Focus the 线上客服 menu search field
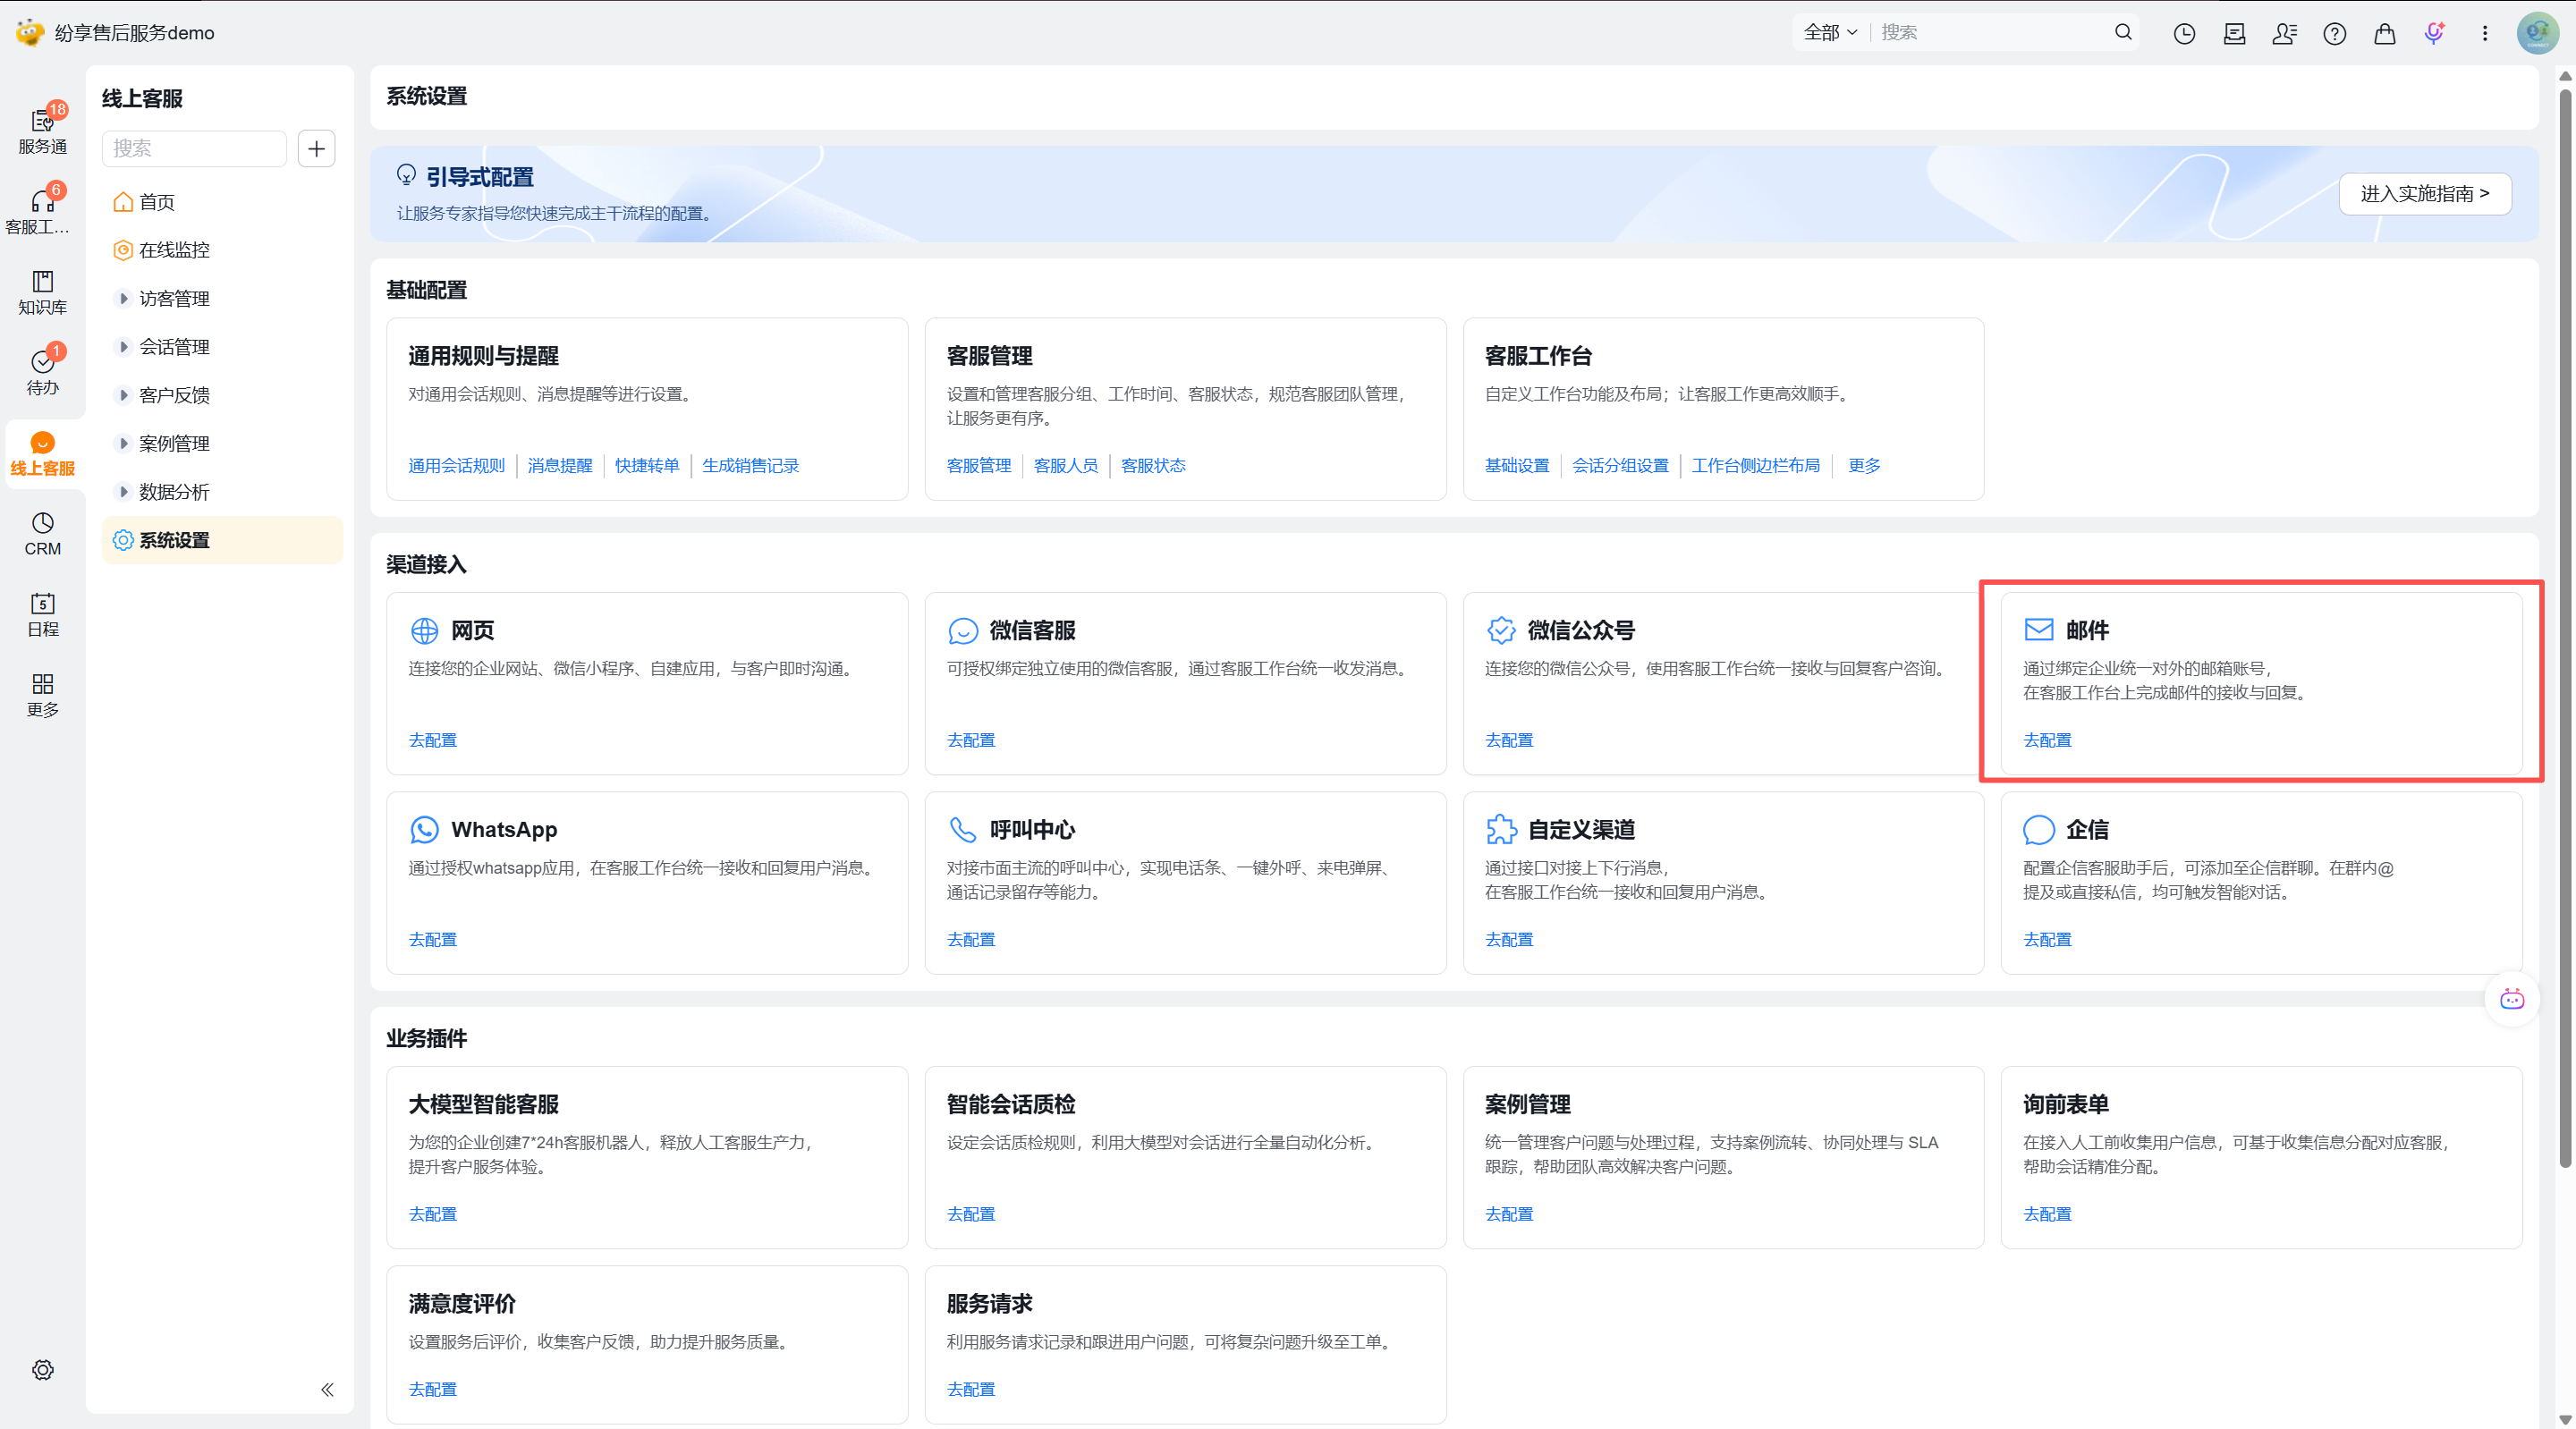The image size is (2576, 1429). point(194,148)
